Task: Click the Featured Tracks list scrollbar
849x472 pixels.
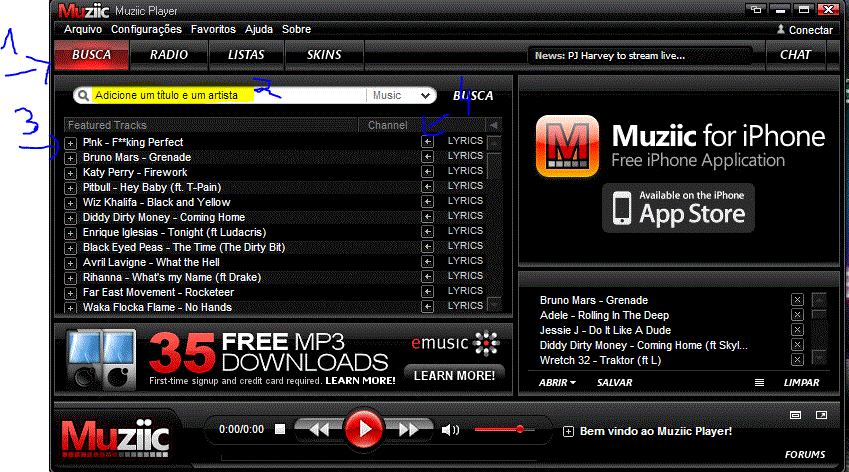Action: [494, 223]
